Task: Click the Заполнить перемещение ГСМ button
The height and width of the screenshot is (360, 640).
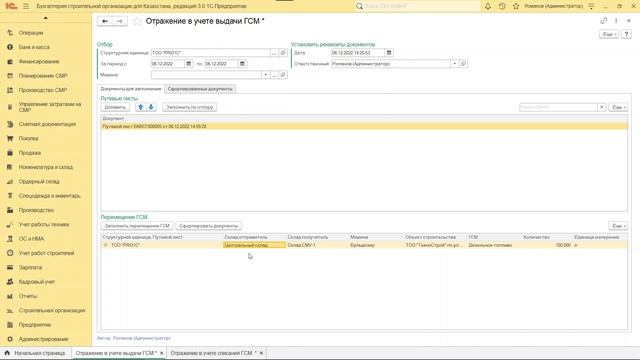Action: point(137,226)
